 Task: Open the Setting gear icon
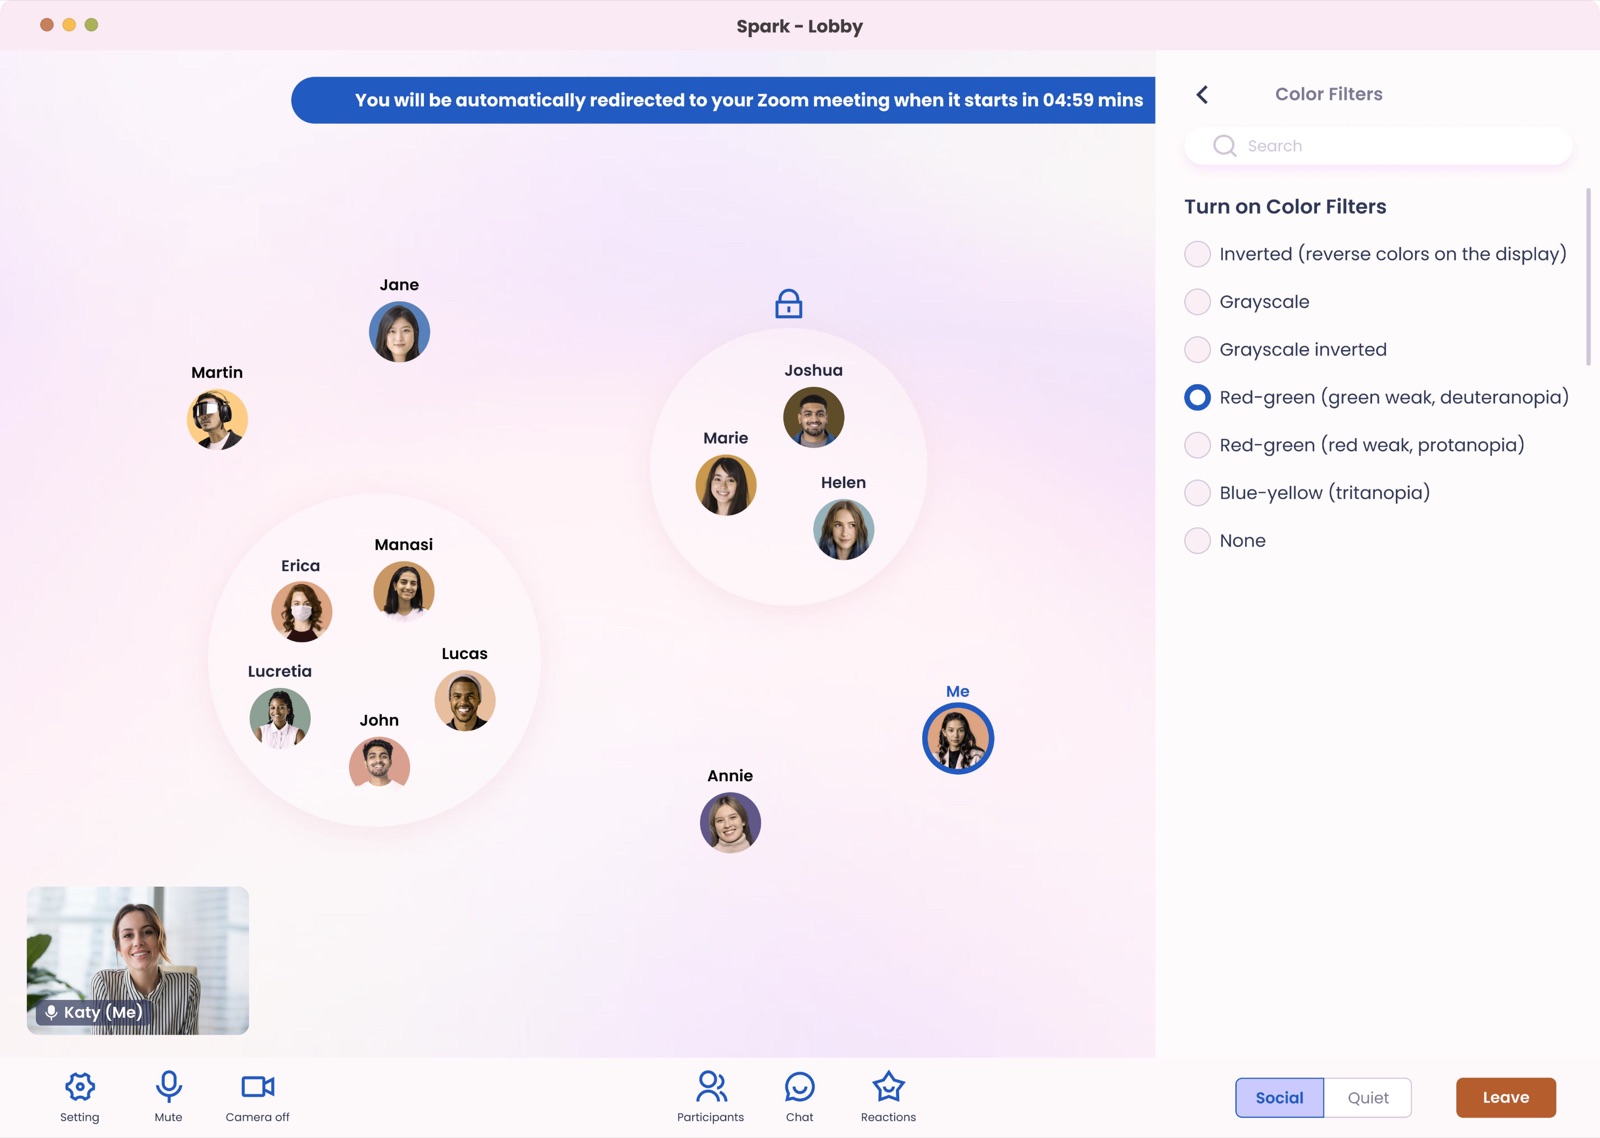80,1087
